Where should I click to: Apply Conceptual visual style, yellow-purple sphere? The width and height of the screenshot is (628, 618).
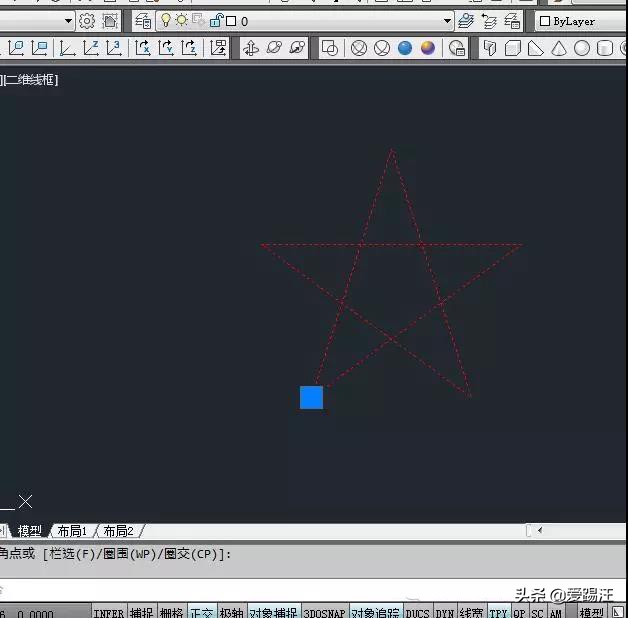click(428, 48)
